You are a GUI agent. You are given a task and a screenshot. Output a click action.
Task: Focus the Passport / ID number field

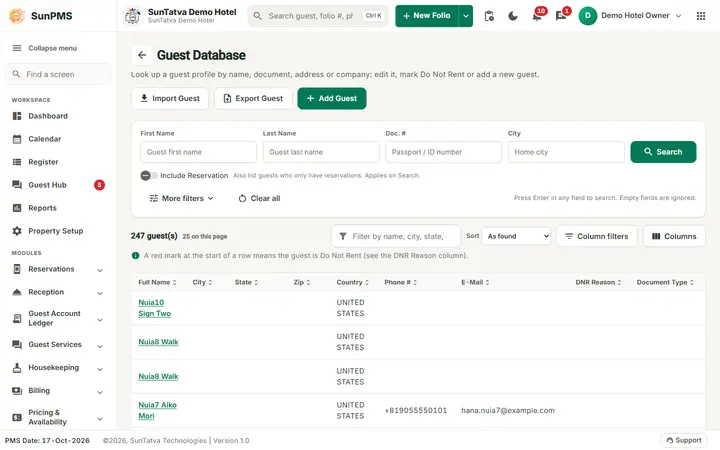444,152
